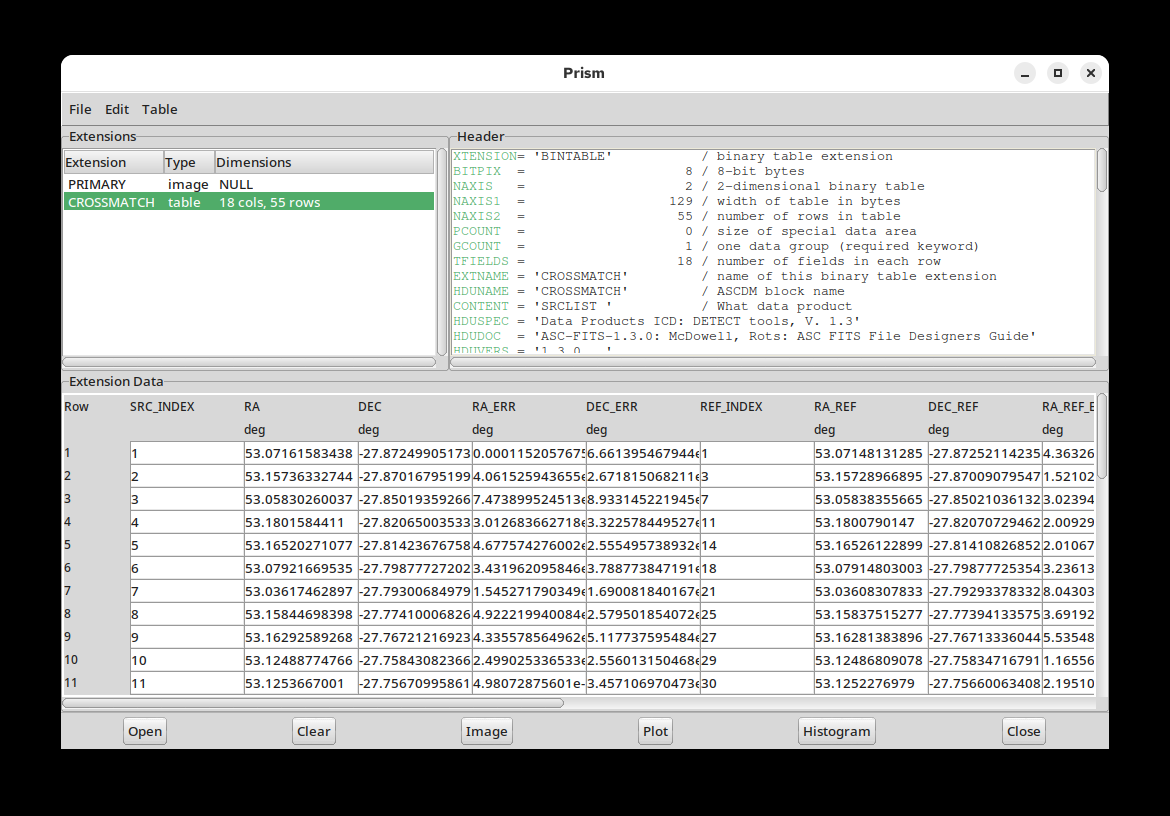The image size is (1170, 816).
Task: Select SRC_INDEX cell with value 10
Action: (x=187, y=662)
